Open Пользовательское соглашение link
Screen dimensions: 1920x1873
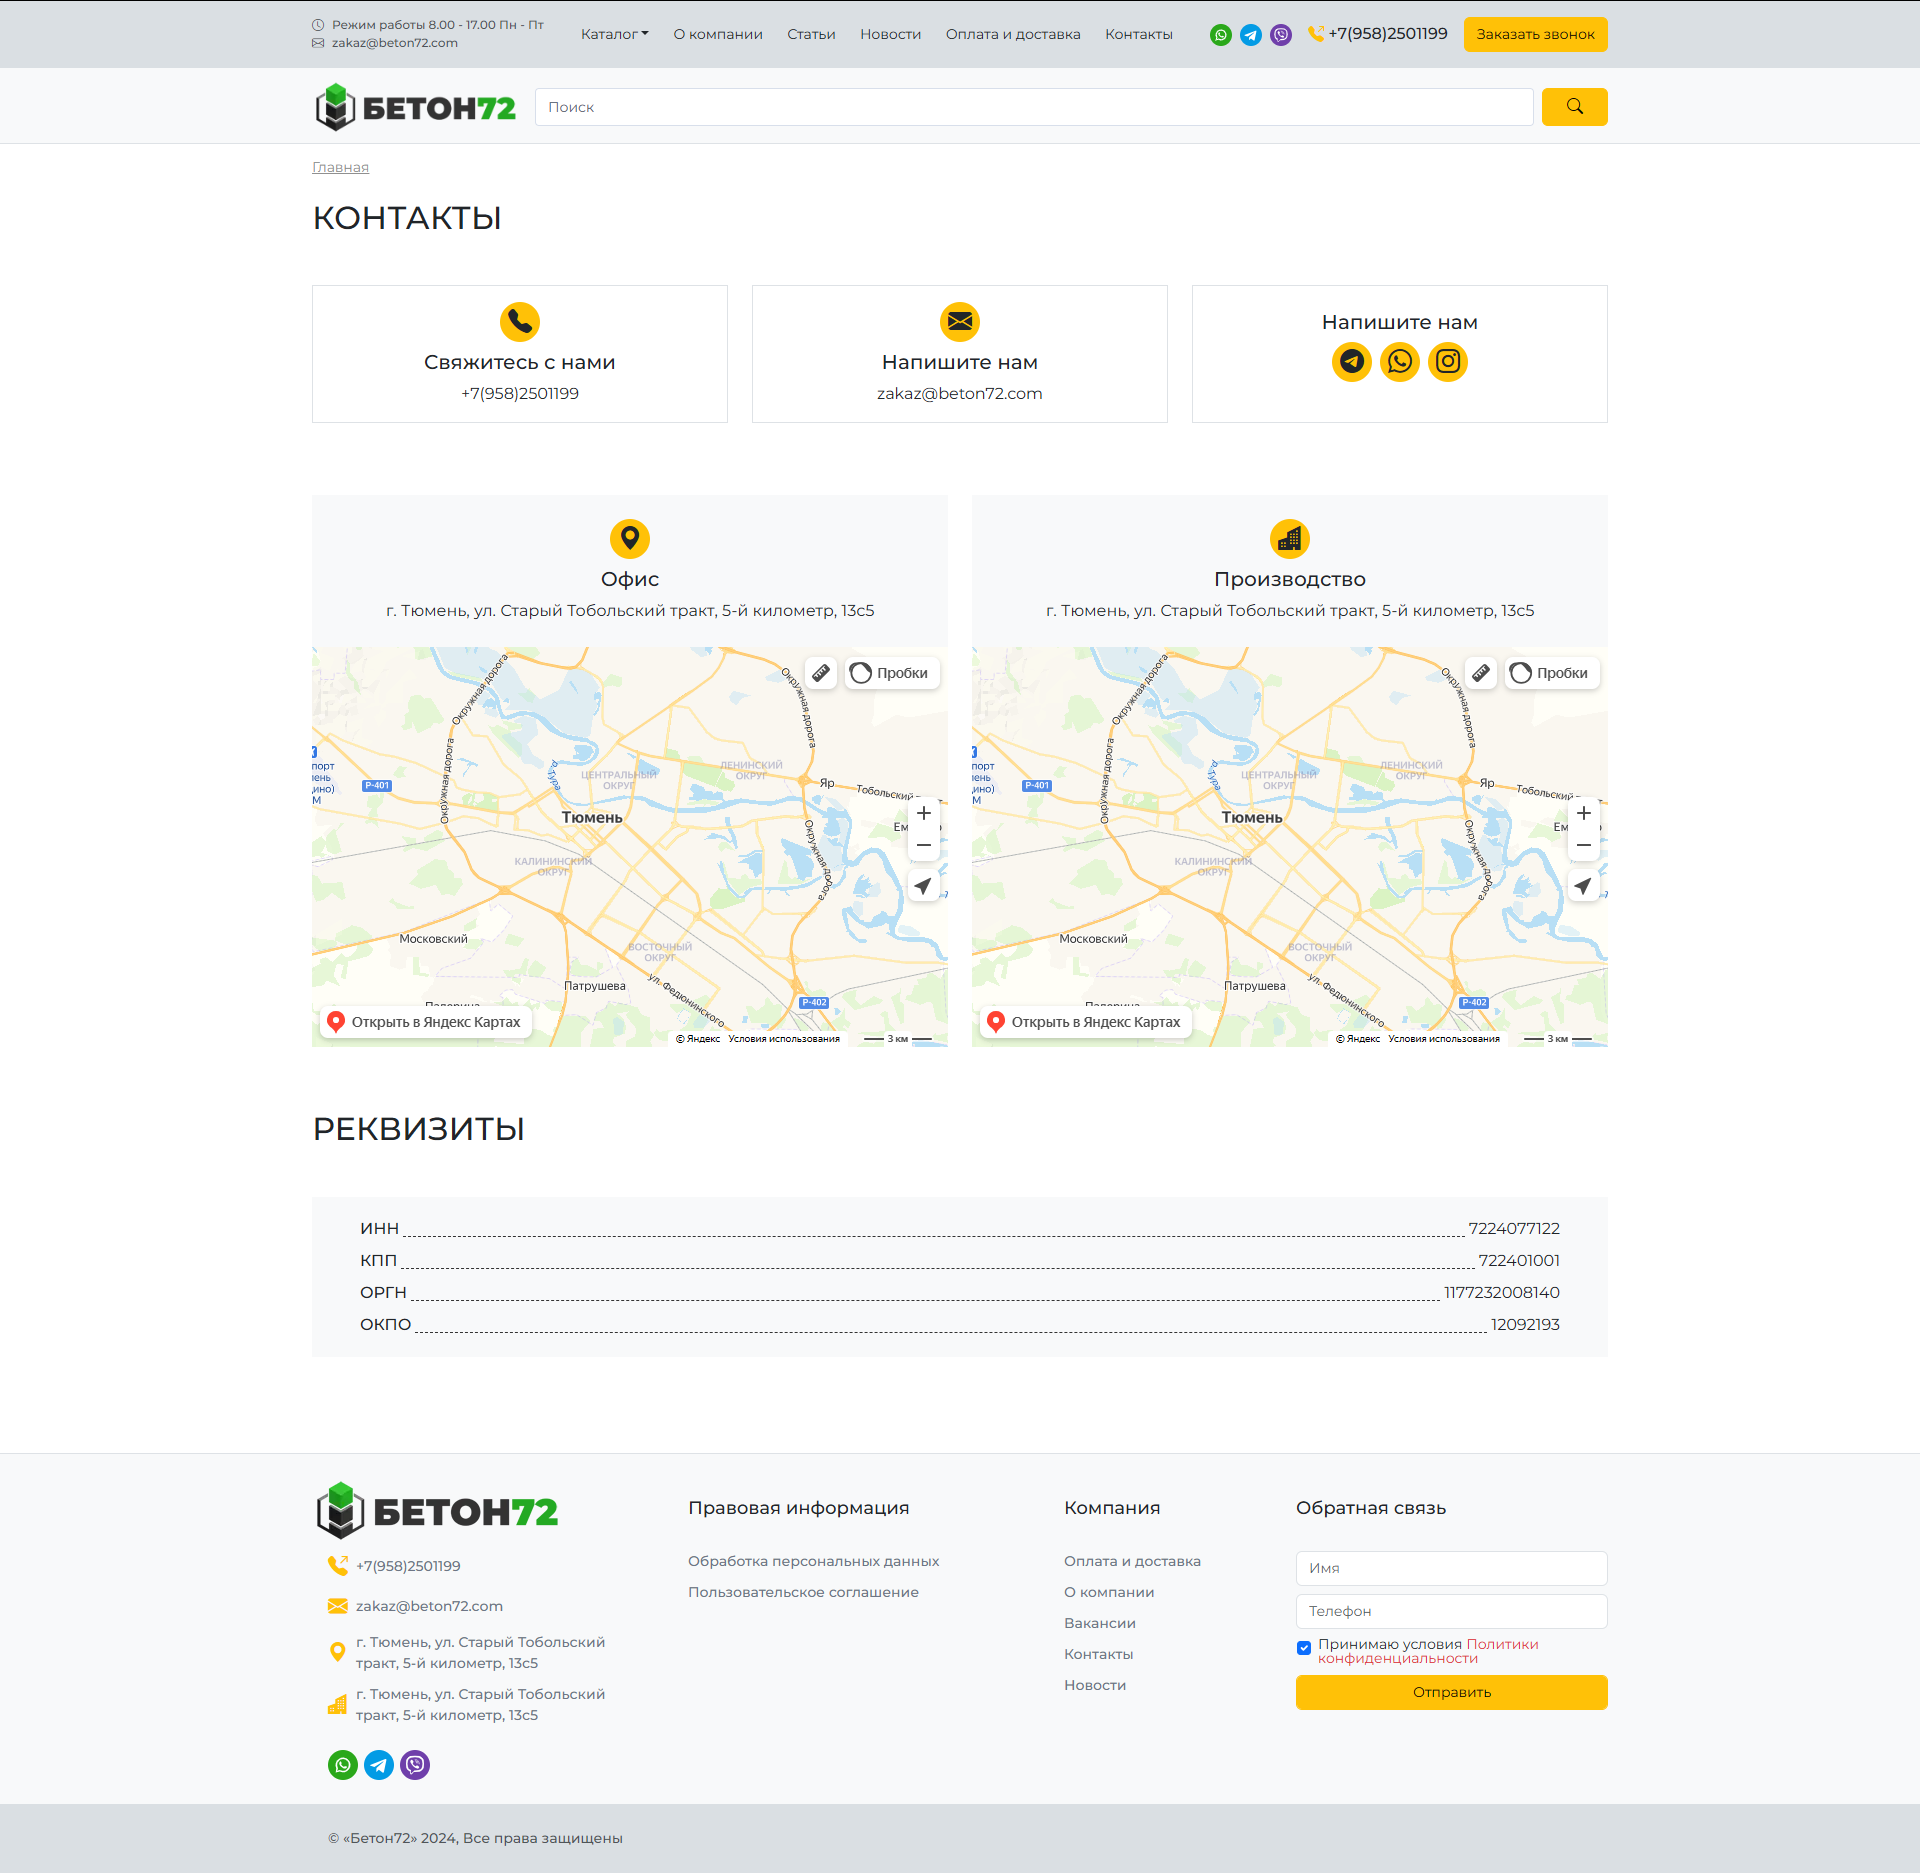803,1592
